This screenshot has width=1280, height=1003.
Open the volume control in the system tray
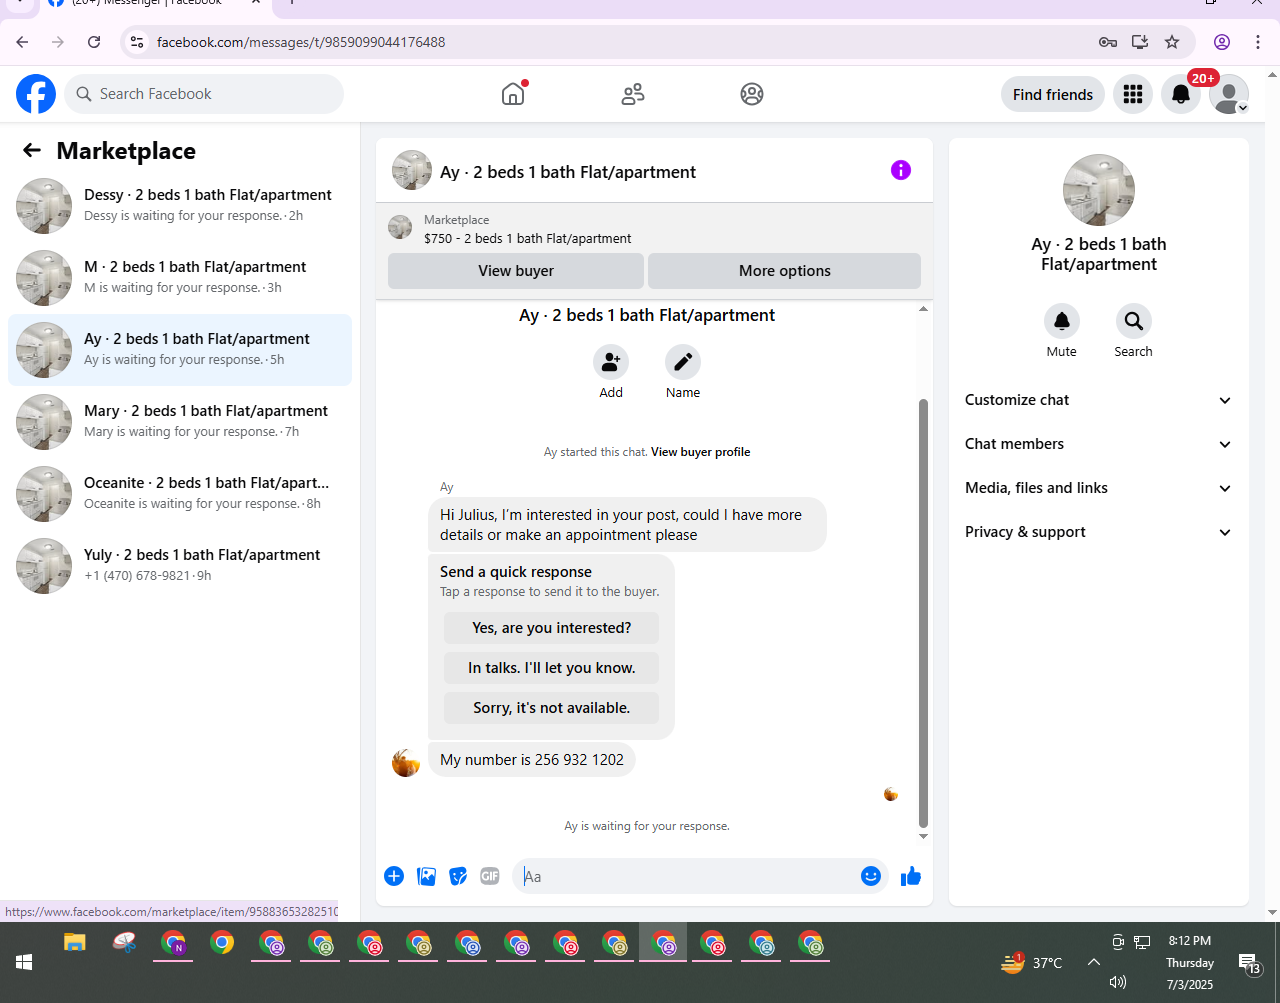(x=1118, y=982)
